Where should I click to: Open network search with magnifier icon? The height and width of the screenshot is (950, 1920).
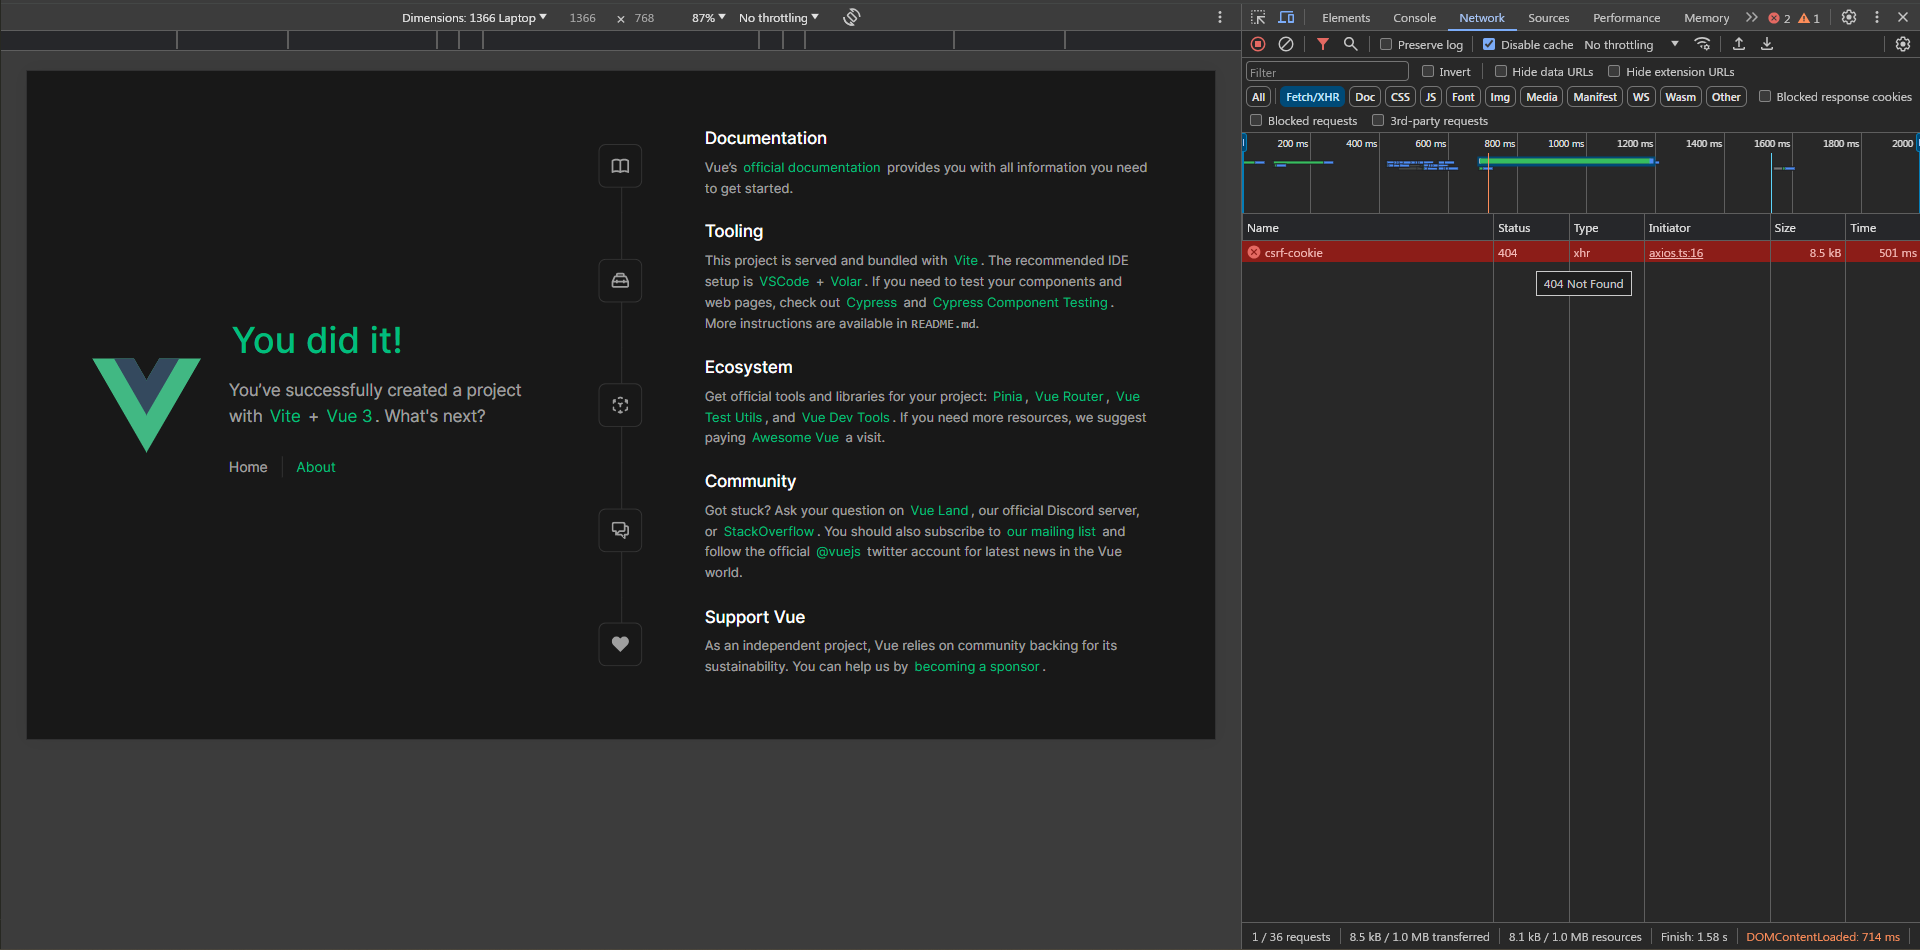[x=1350, y=44]
